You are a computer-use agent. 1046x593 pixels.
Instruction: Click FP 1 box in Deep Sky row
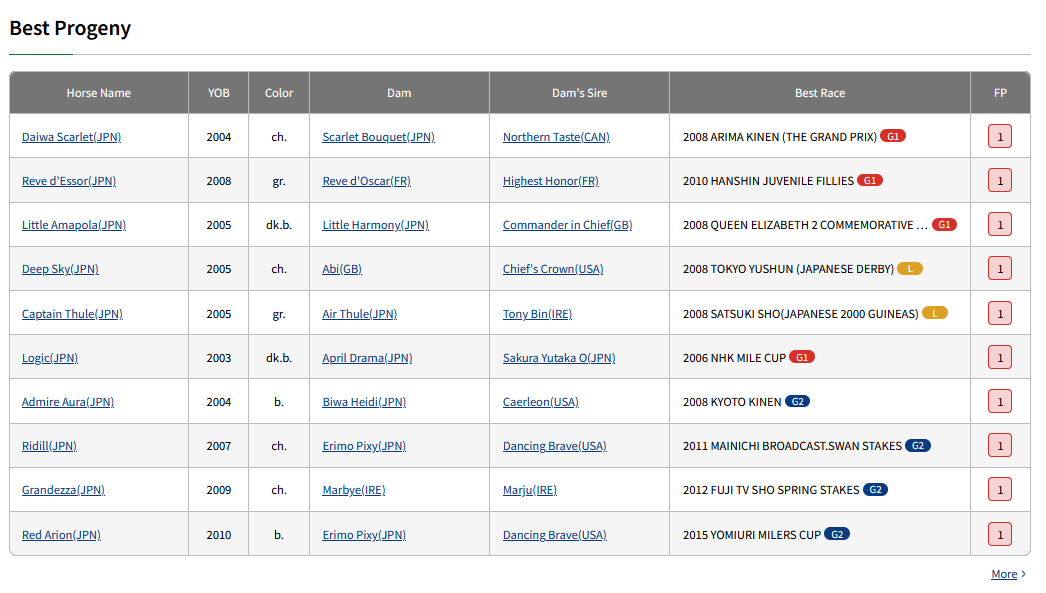(1000, 268)
